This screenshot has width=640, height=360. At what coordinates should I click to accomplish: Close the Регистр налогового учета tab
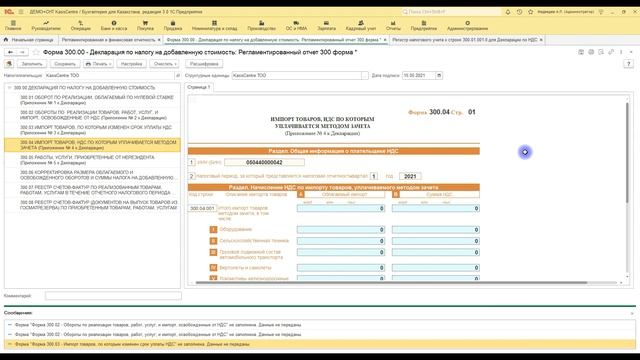click(541, 40)
